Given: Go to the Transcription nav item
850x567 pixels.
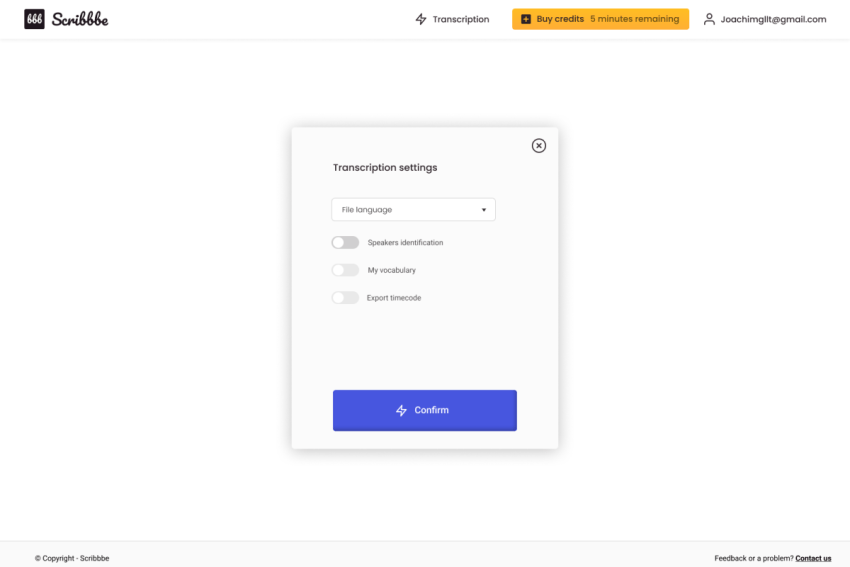Looking at the screenshot, I should (x=461, y=19).
